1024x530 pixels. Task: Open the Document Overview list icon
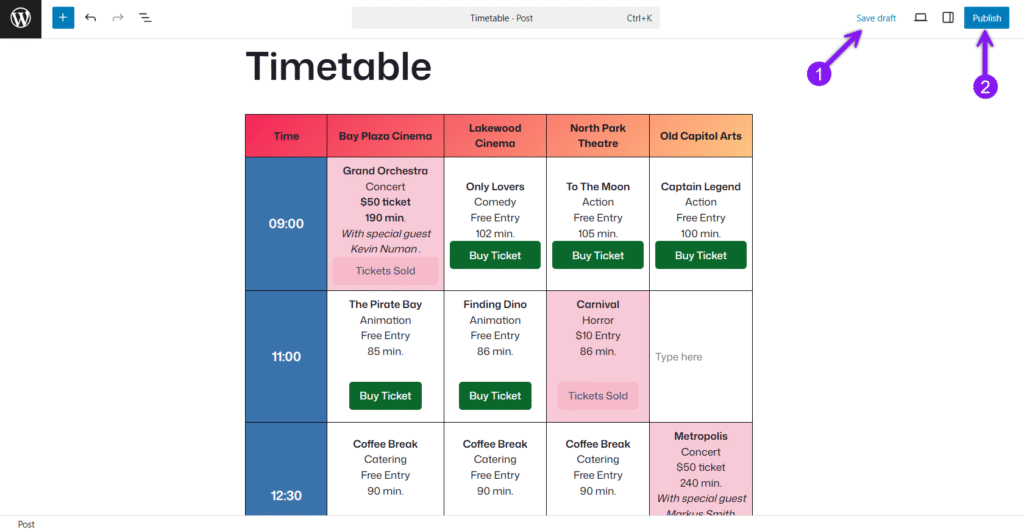point(145,18)
